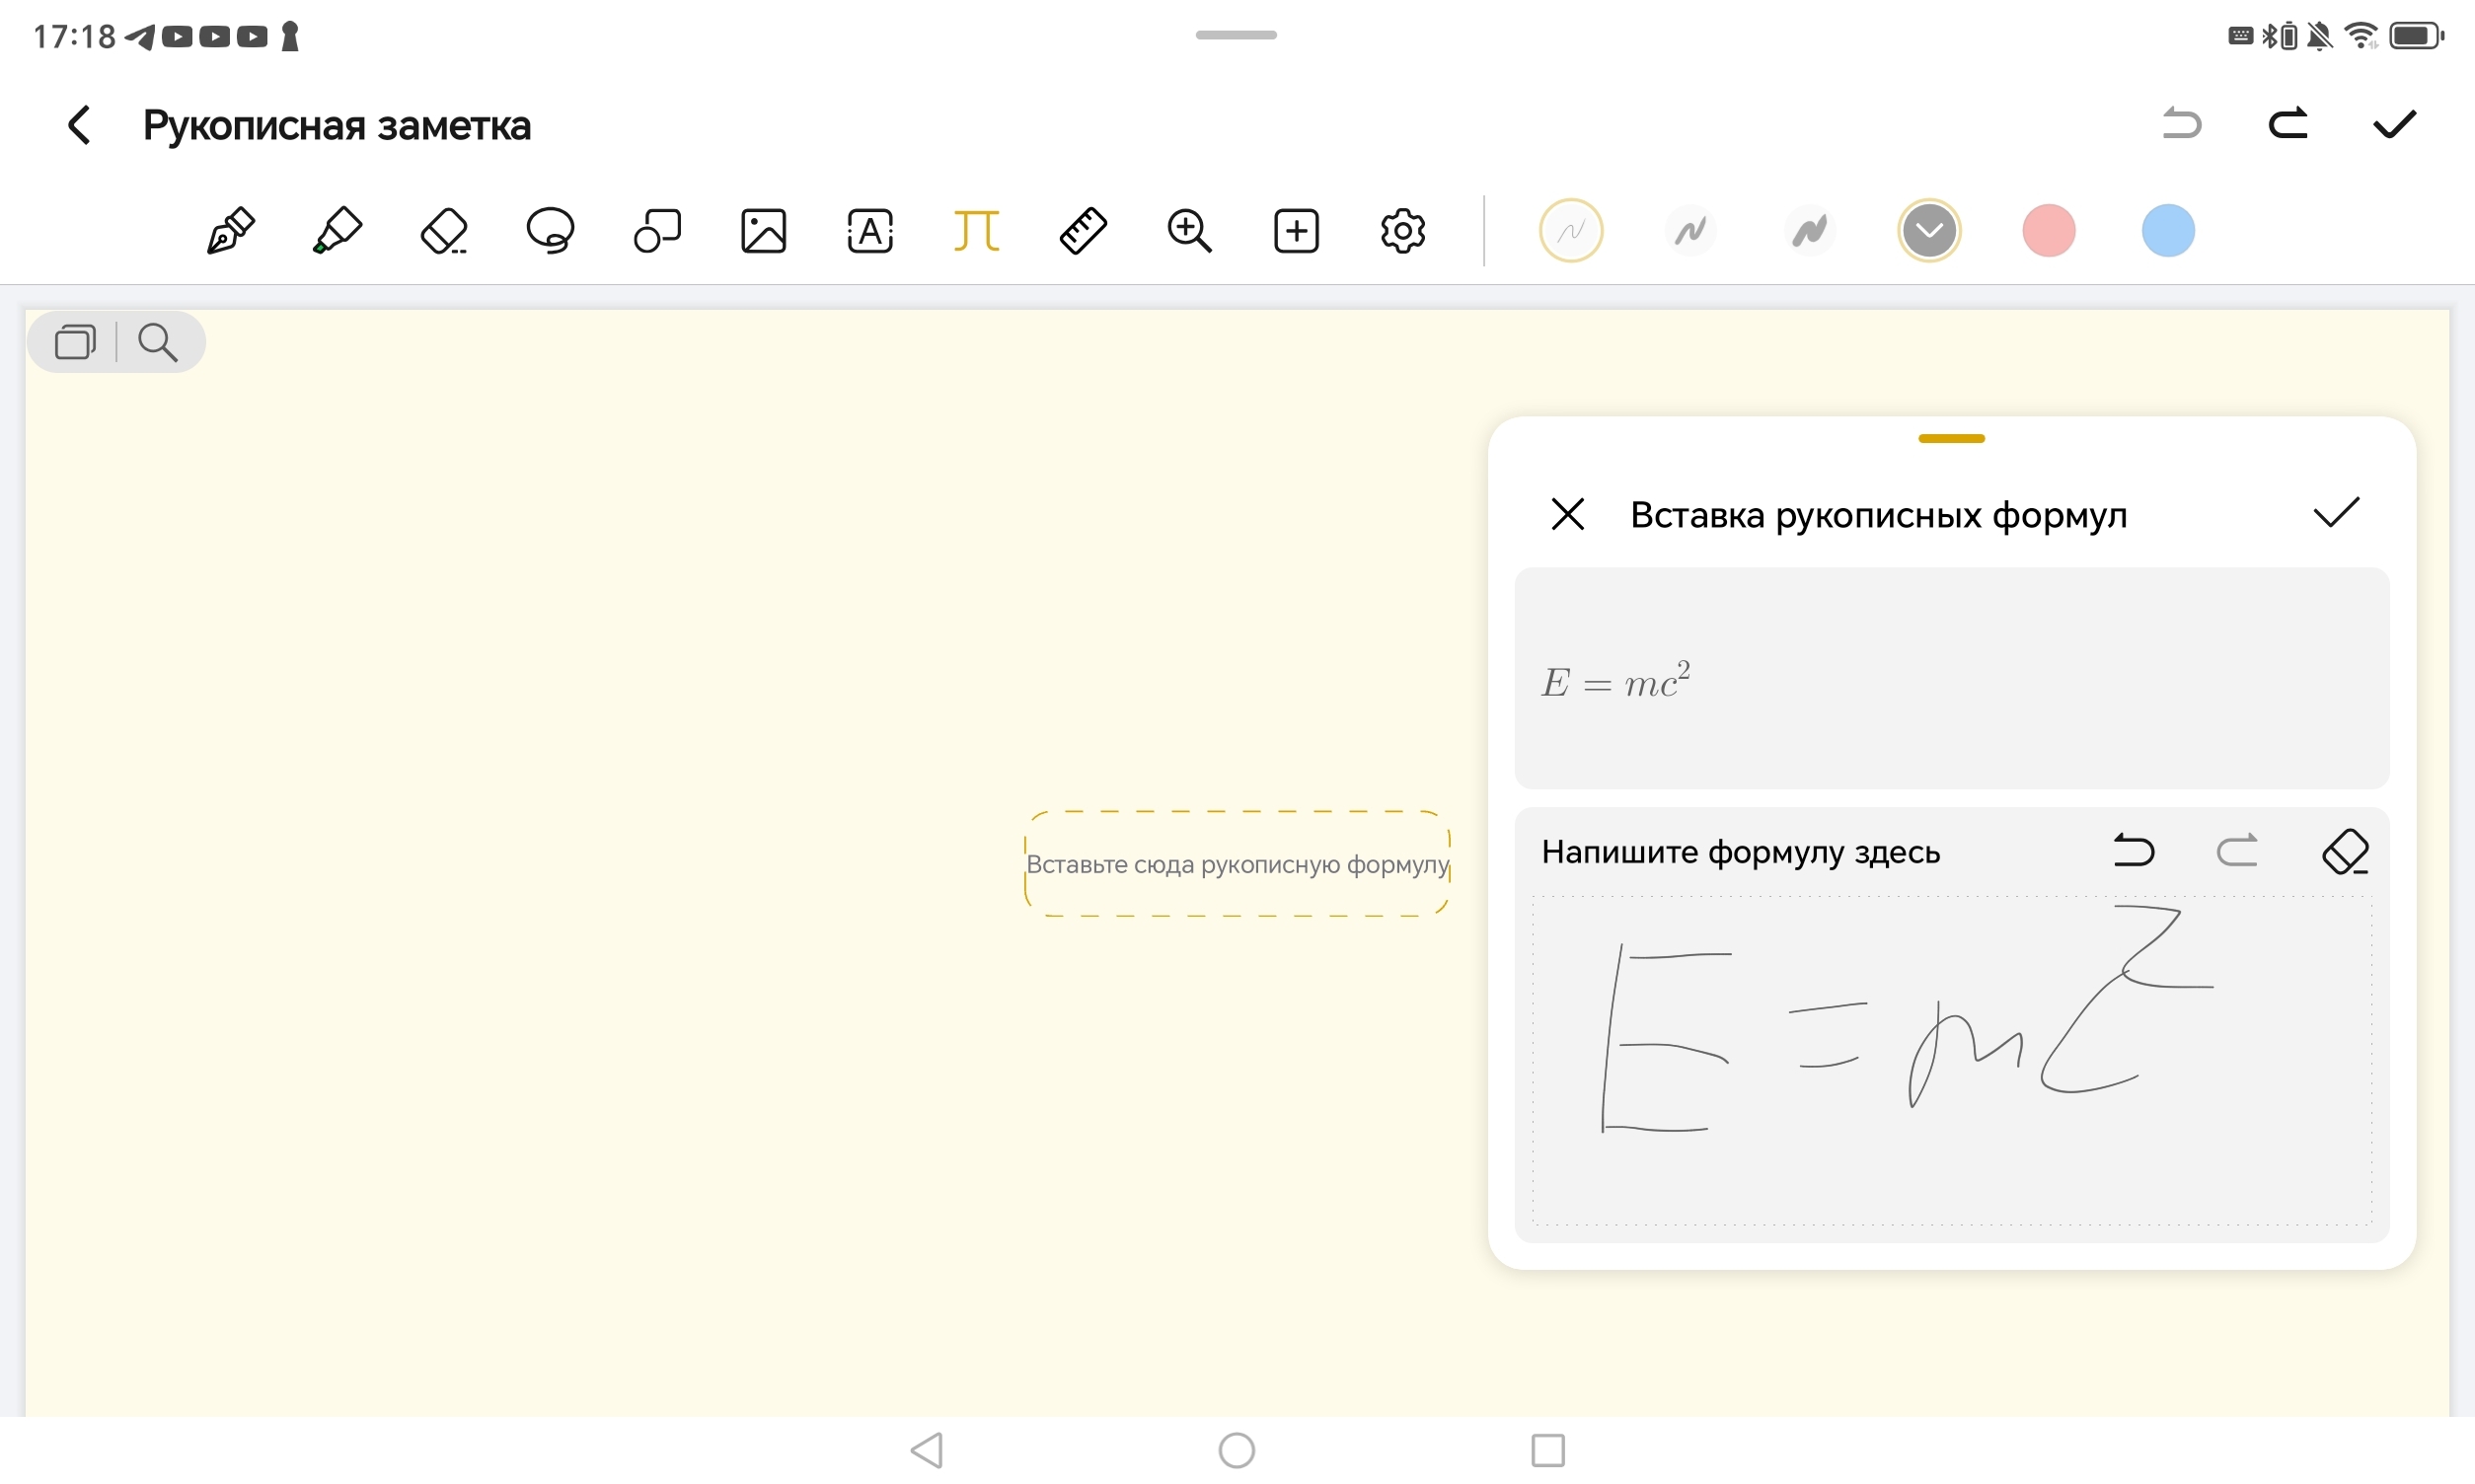Screen dimensions: 2475x1484
Task: Select the thinnest stroke width
Action: point(1570,231)
